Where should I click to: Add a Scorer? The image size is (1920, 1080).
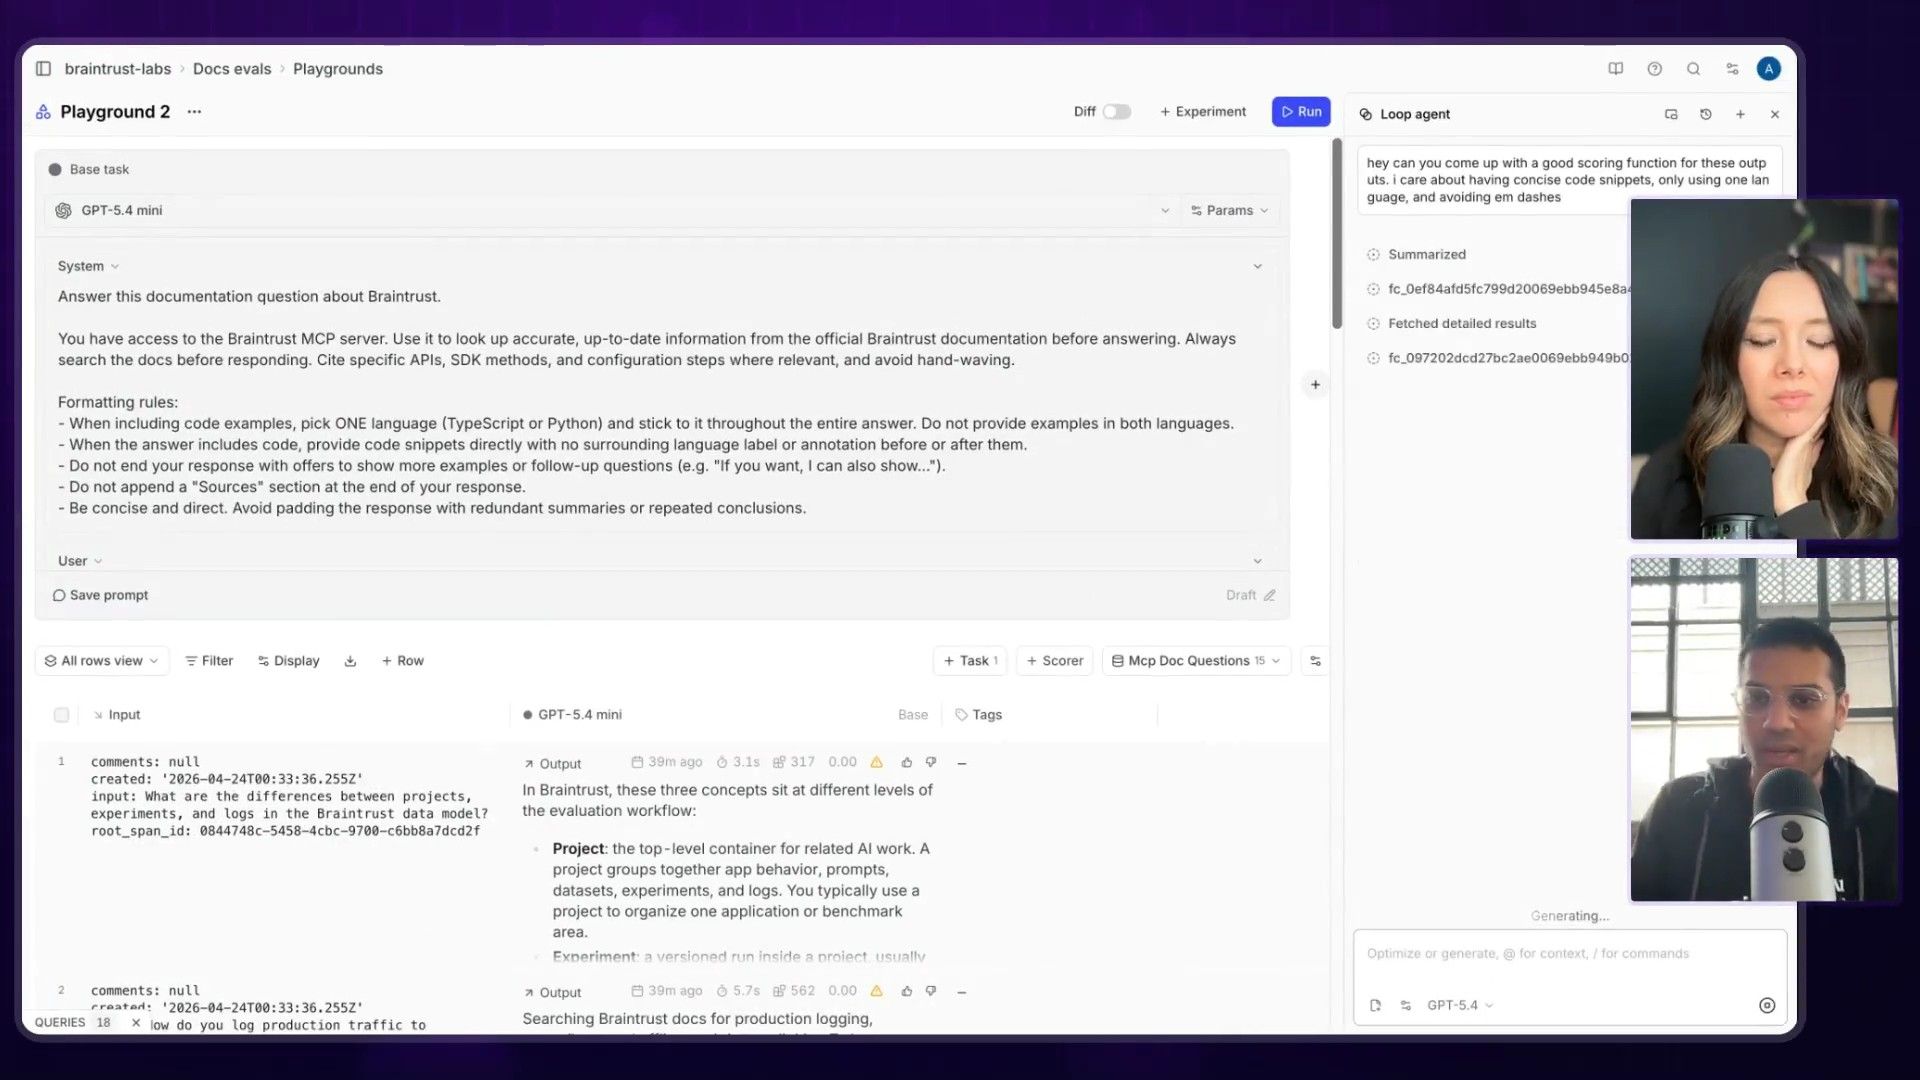1055,661
